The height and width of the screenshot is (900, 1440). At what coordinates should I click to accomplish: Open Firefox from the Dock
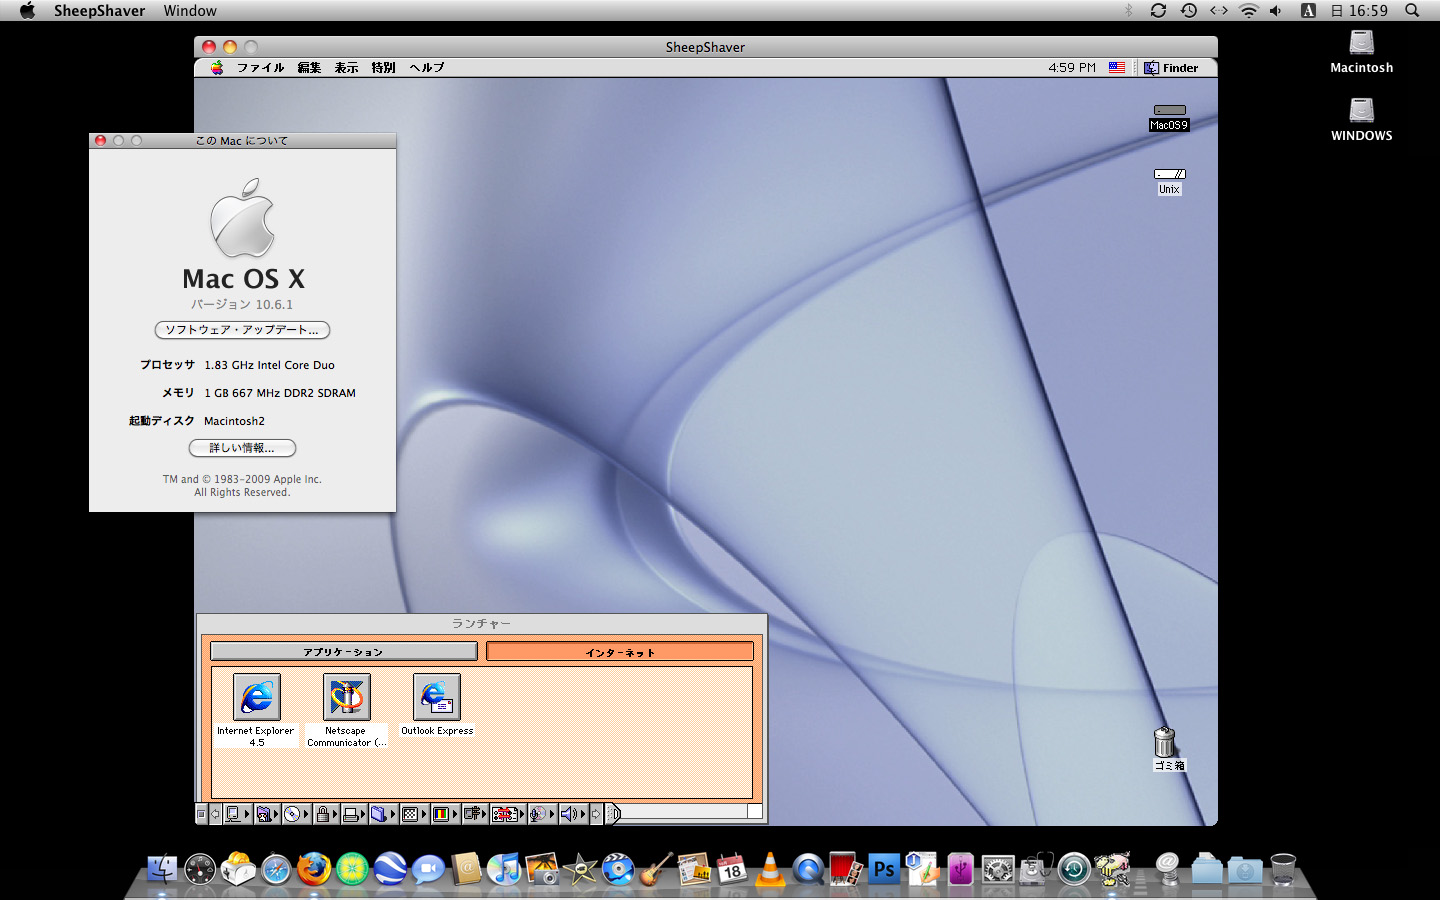pos(314,869)
